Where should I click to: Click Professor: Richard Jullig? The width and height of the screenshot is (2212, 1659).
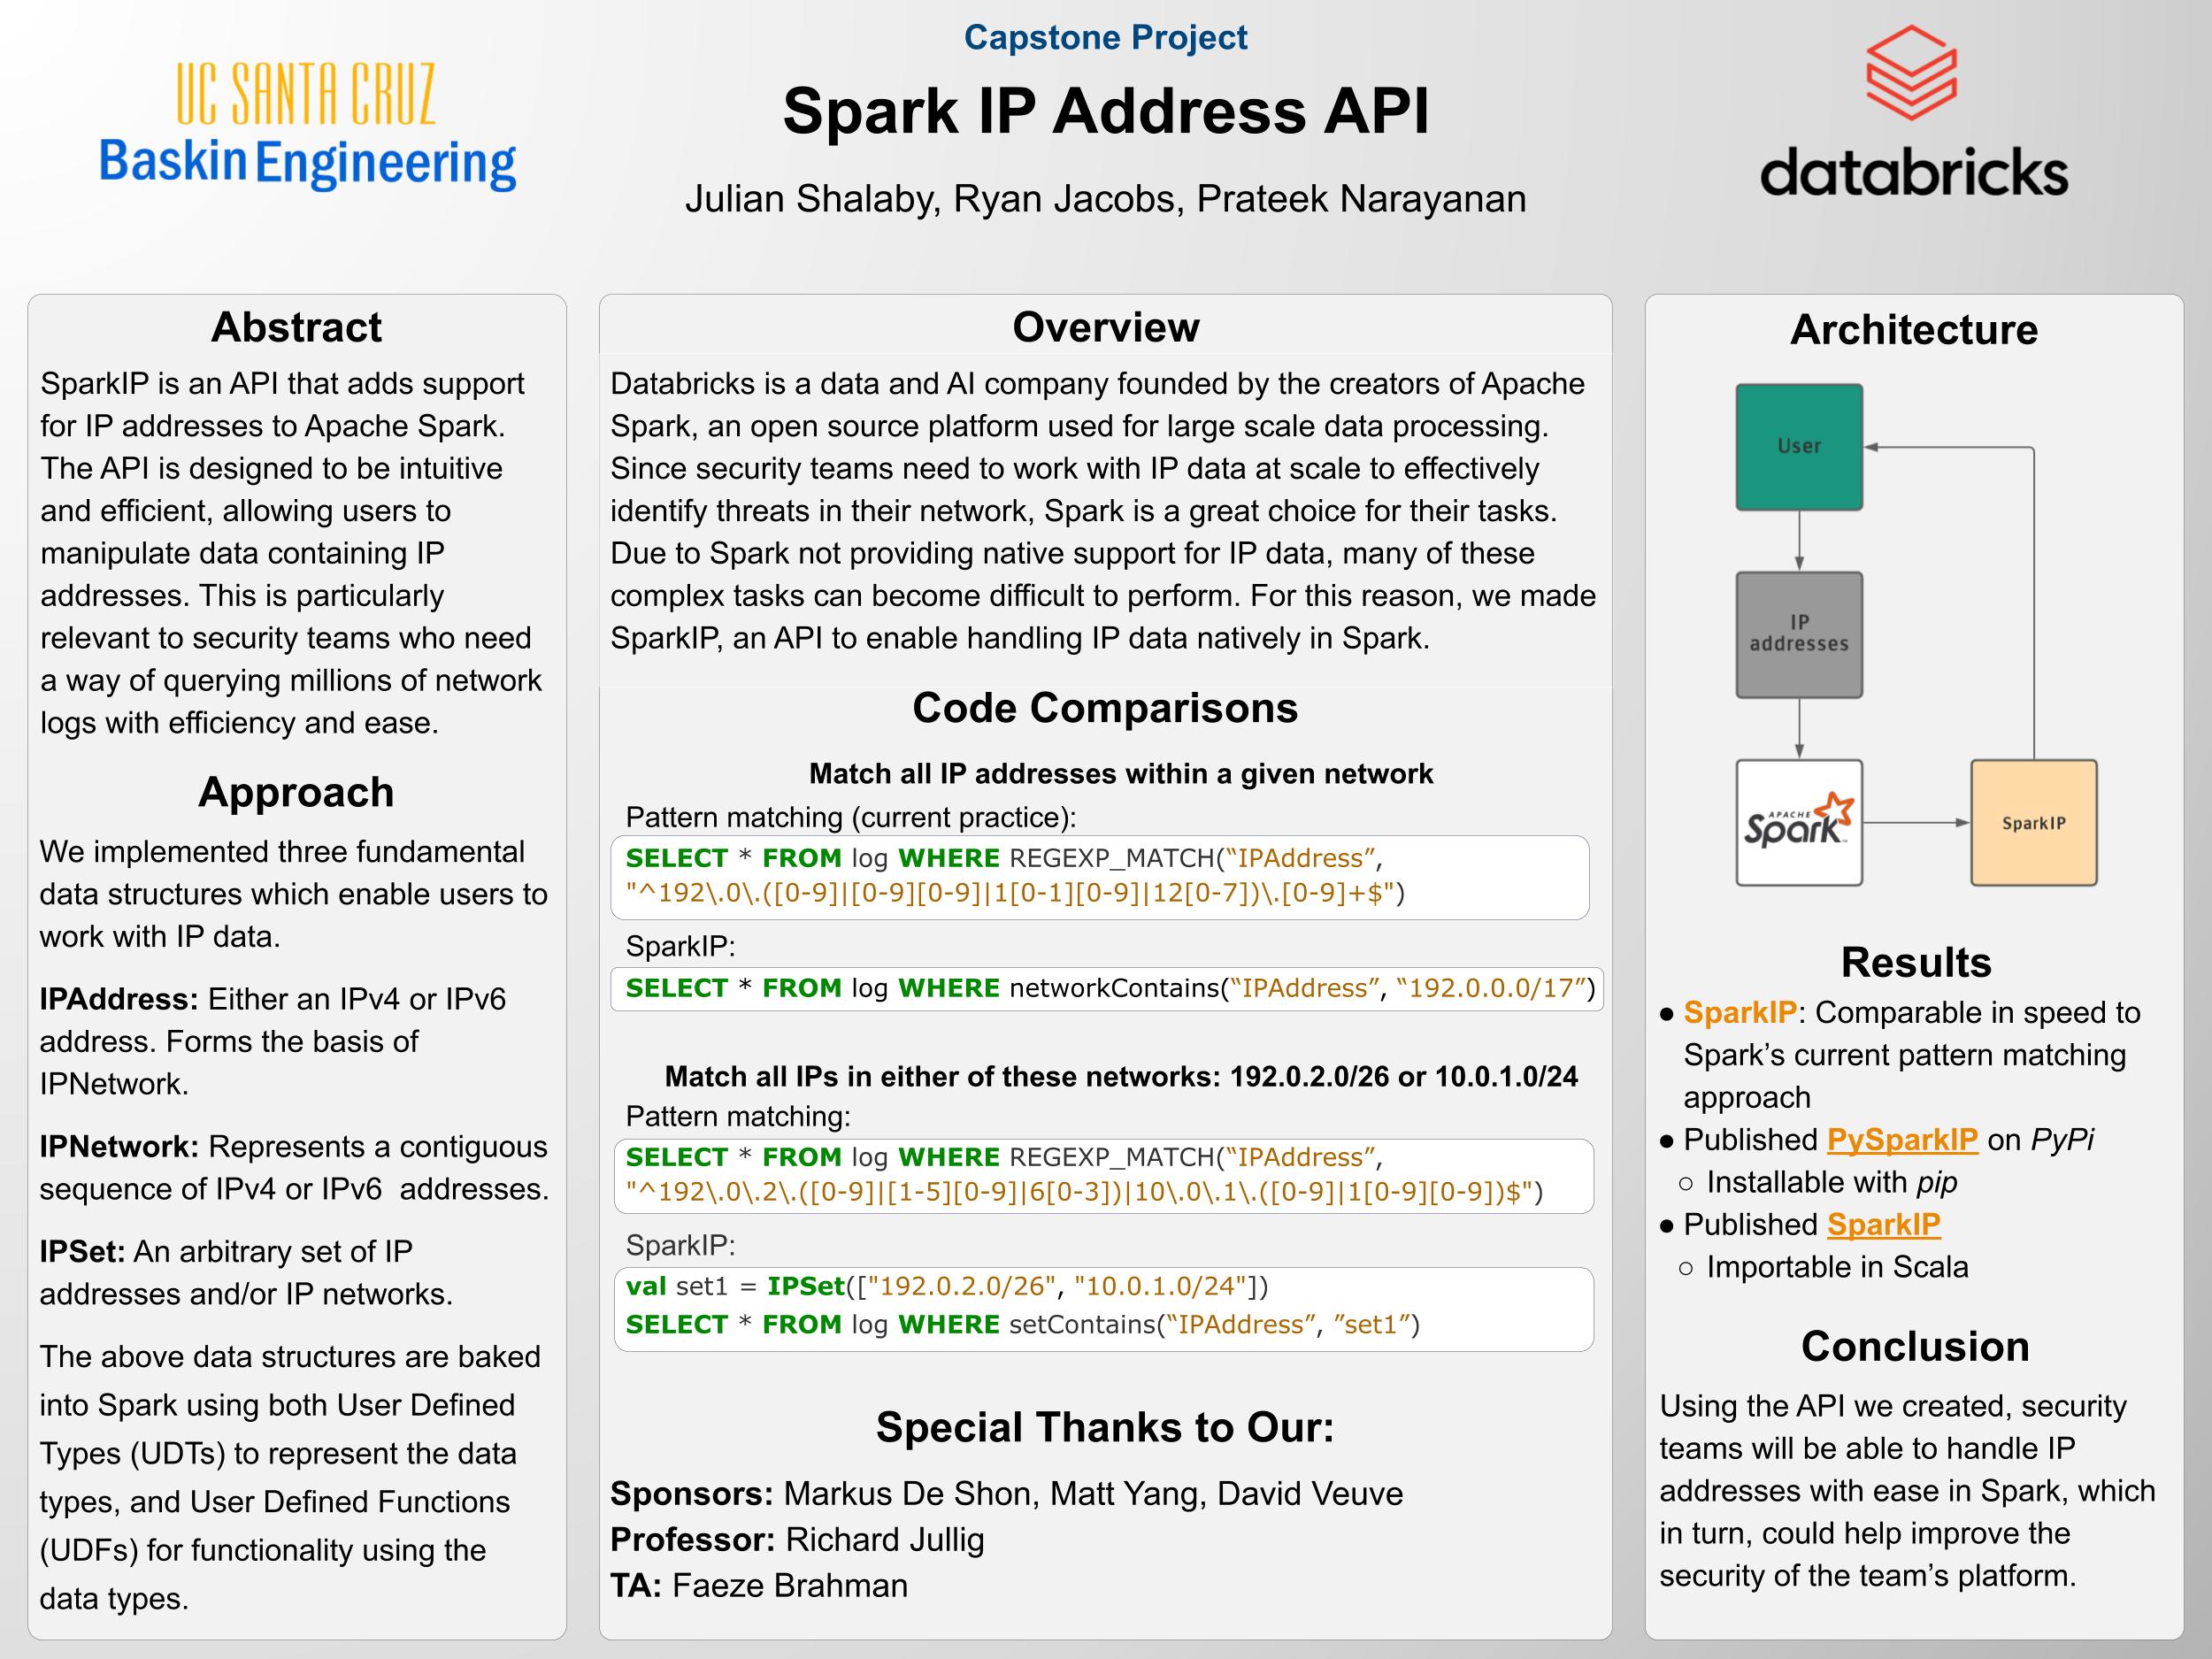pos(797,1540)
